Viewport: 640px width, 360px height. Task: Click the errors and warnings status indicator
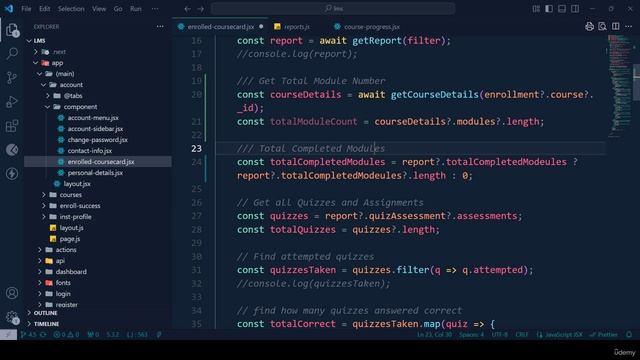click(67, 335)
